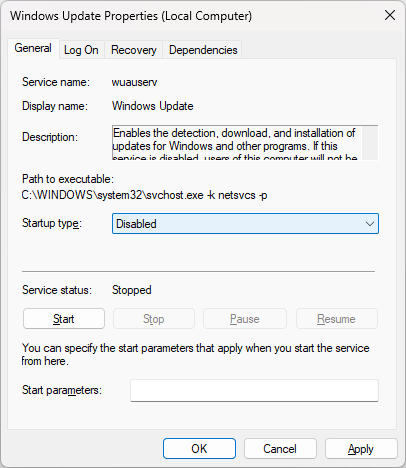Select the path to executable text
Image resolution: width=406 pixels, height=468 pixels.
tap(144, 195)
